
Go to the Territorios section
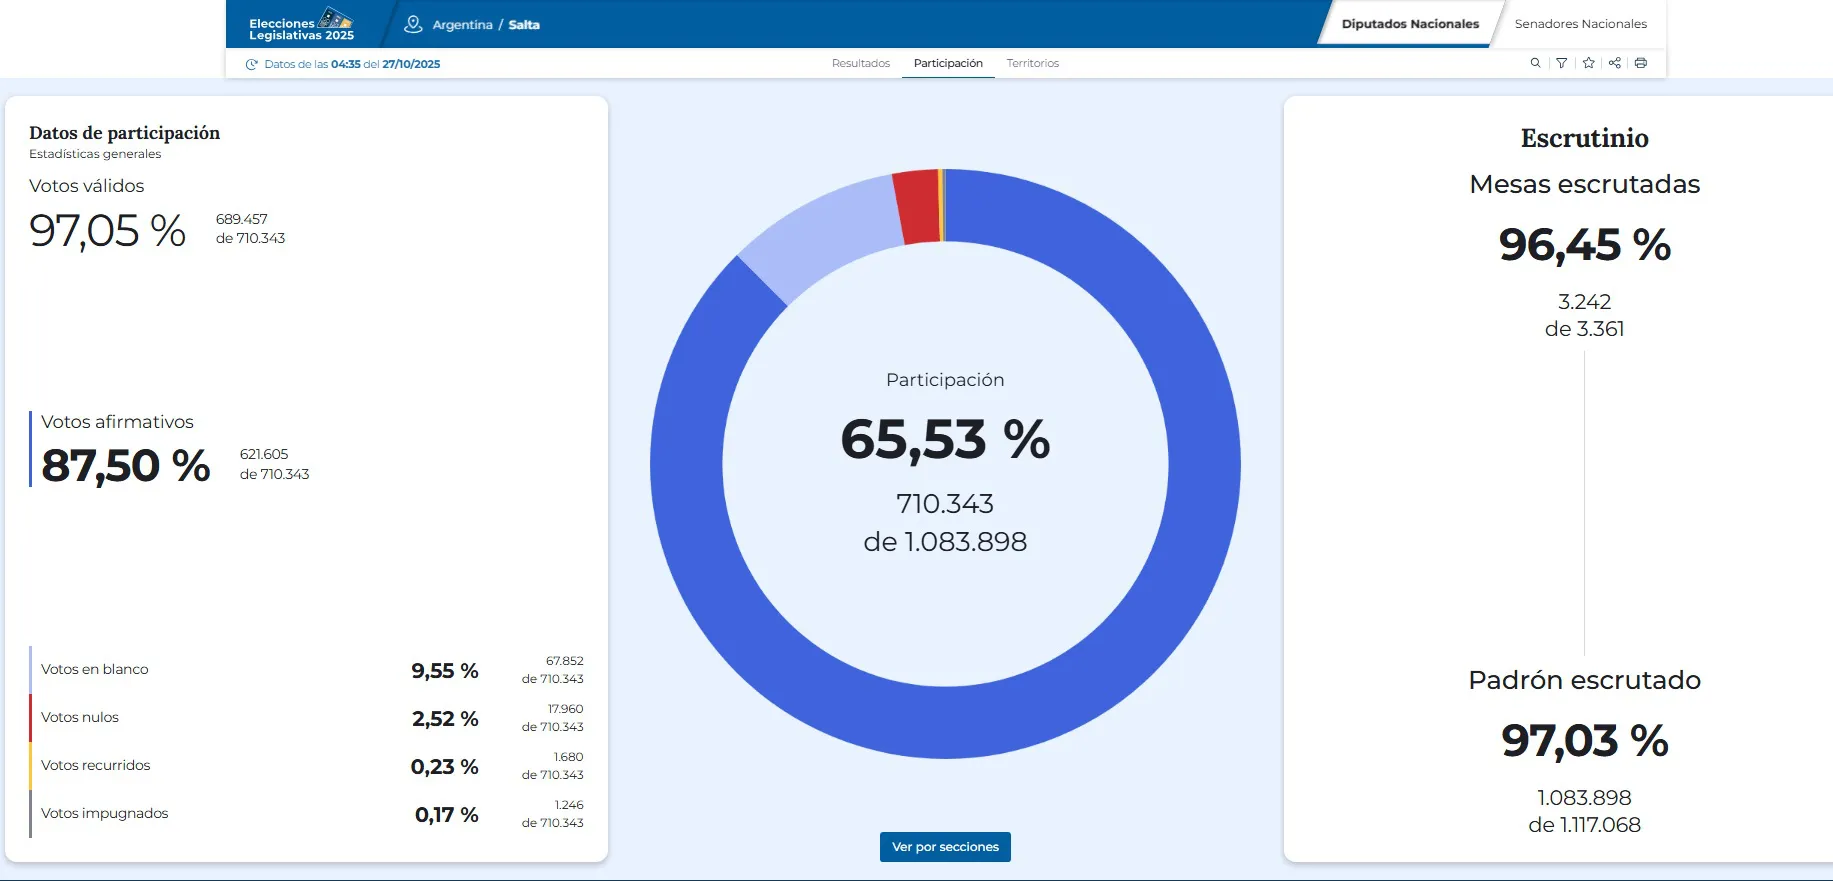(1032, 63)
